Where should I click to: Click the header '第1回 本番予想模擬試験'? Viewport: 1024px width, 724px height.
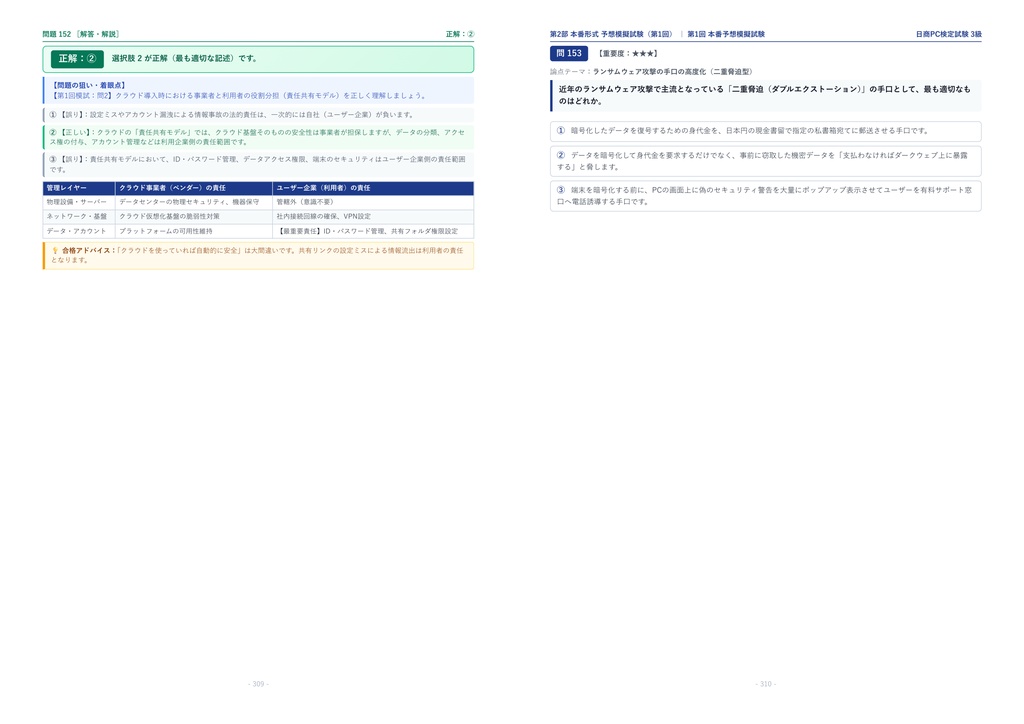pyautogui.click(x=726, y=34)
